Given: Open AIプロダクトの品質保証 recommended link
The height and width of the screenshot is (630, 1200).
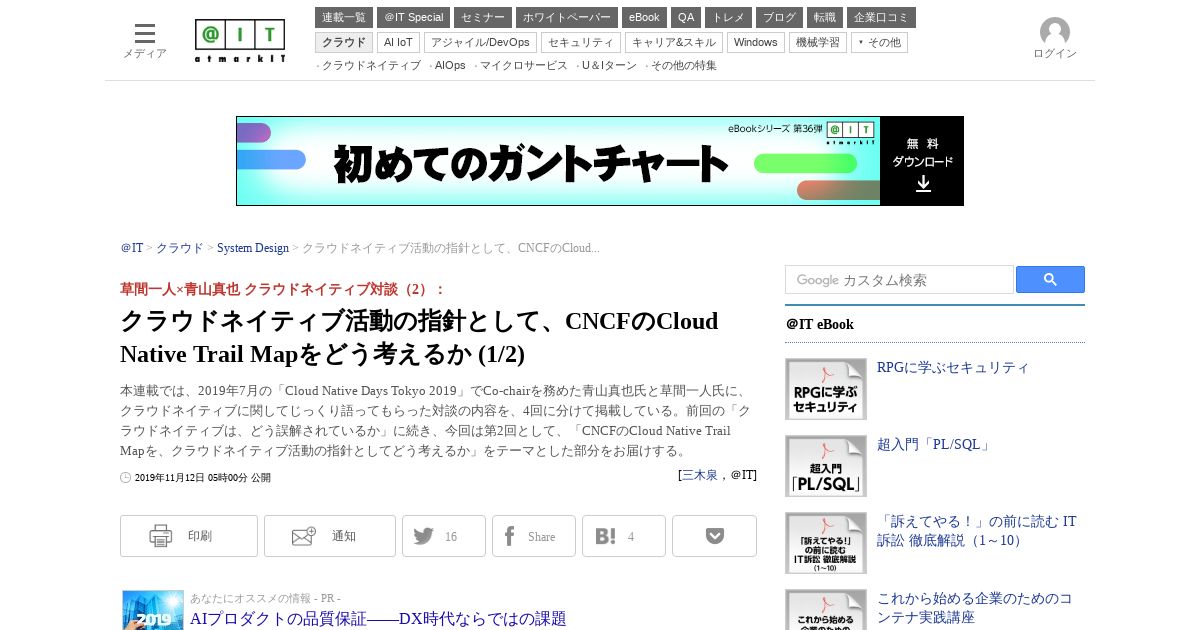Looking at the screenshot, I should pos(378,619).
